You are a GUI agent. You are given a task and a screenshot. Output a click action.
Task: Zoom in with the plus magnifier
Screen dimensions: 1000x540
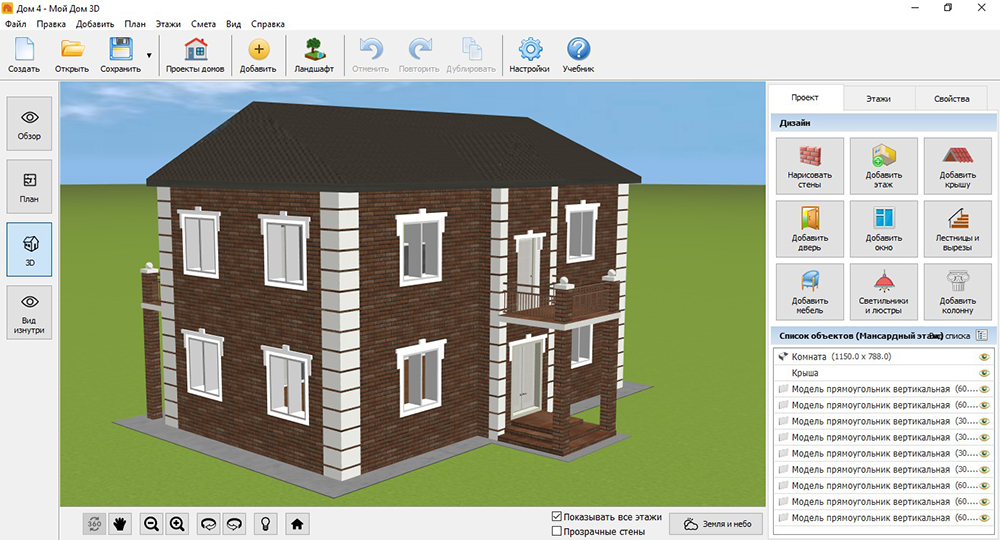point(177,524)
